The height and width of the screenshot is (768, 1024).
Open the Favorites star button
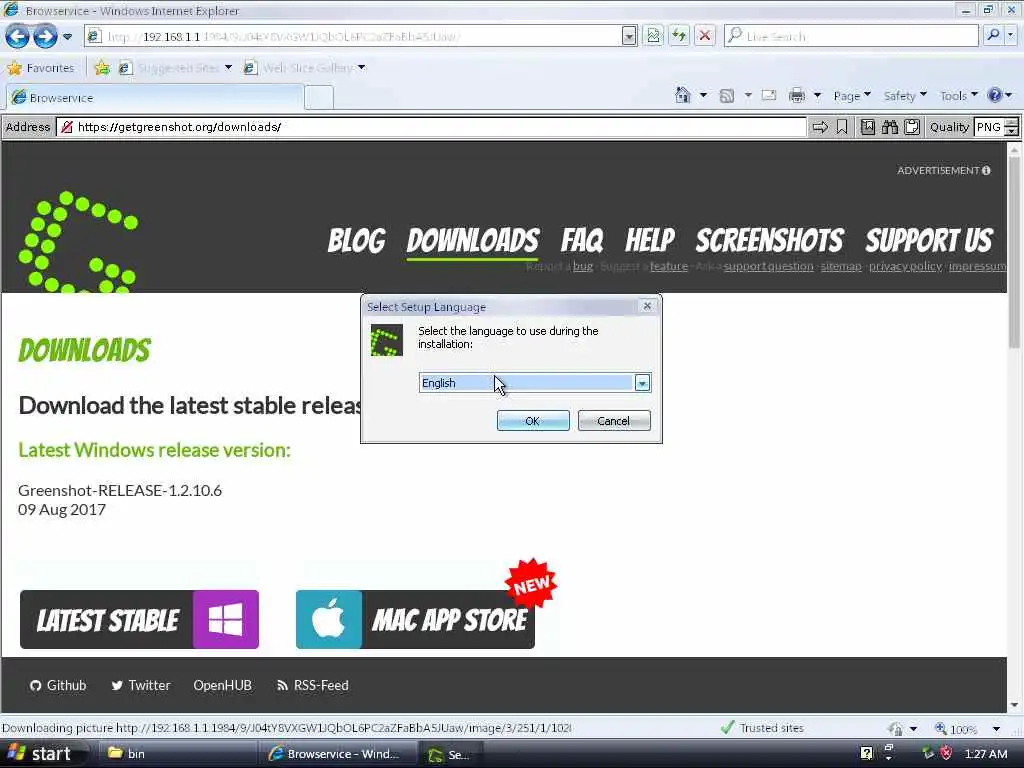[x=40, y=67]
